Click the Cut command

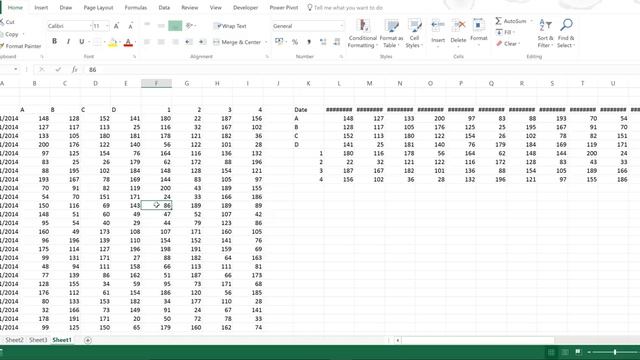click(8, 22)
